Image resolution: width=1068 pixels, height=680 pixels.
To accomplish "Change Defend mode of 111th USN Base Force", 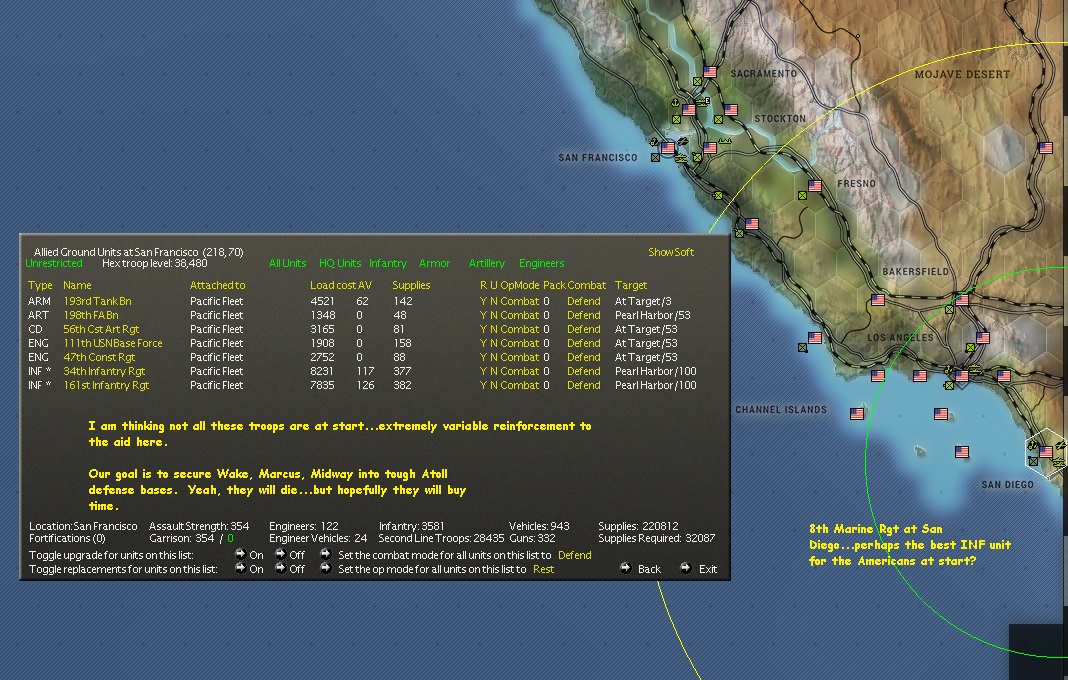I will [584, 343].
